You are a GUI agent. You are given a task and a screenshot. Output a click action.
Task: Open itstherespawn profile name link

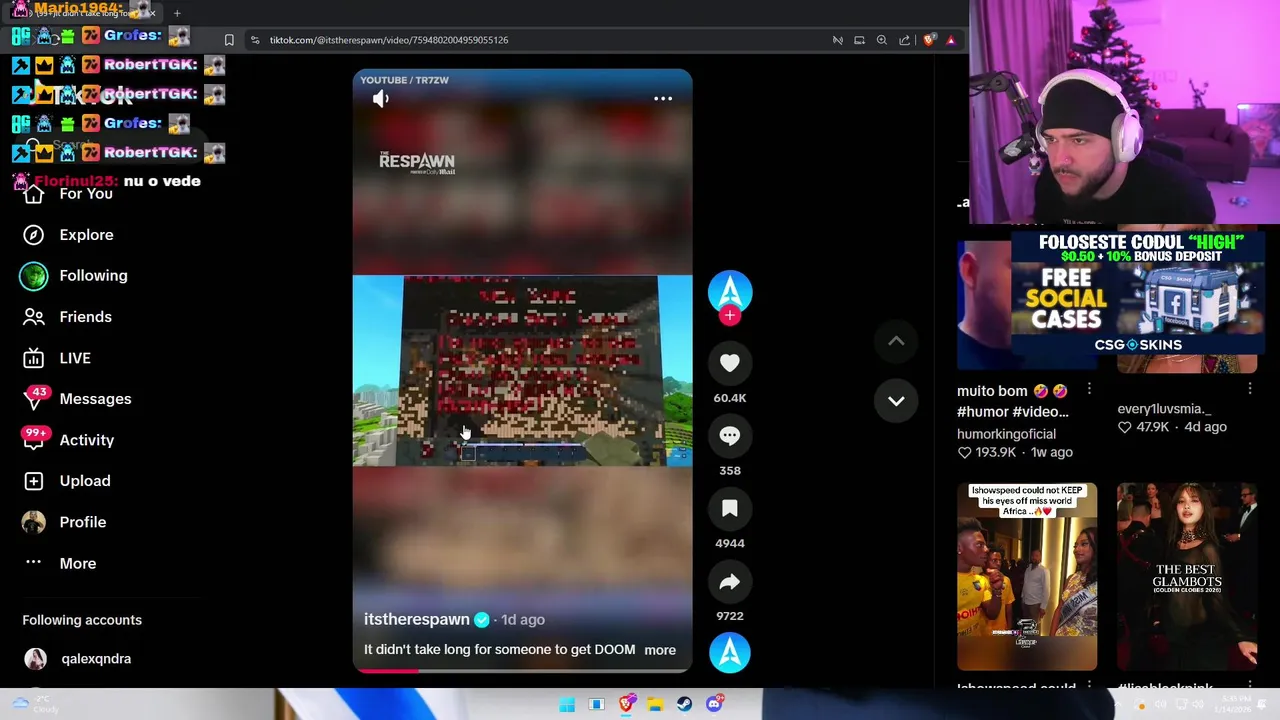click(x=416, y=620)
